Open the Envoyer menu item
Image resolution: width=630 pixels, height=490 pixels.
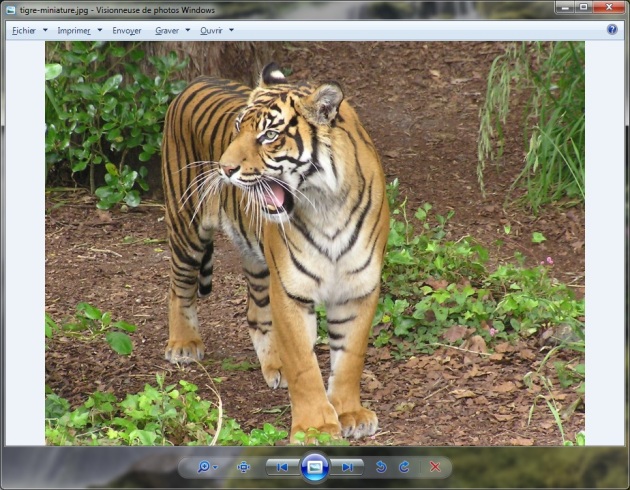click(127, 31)
